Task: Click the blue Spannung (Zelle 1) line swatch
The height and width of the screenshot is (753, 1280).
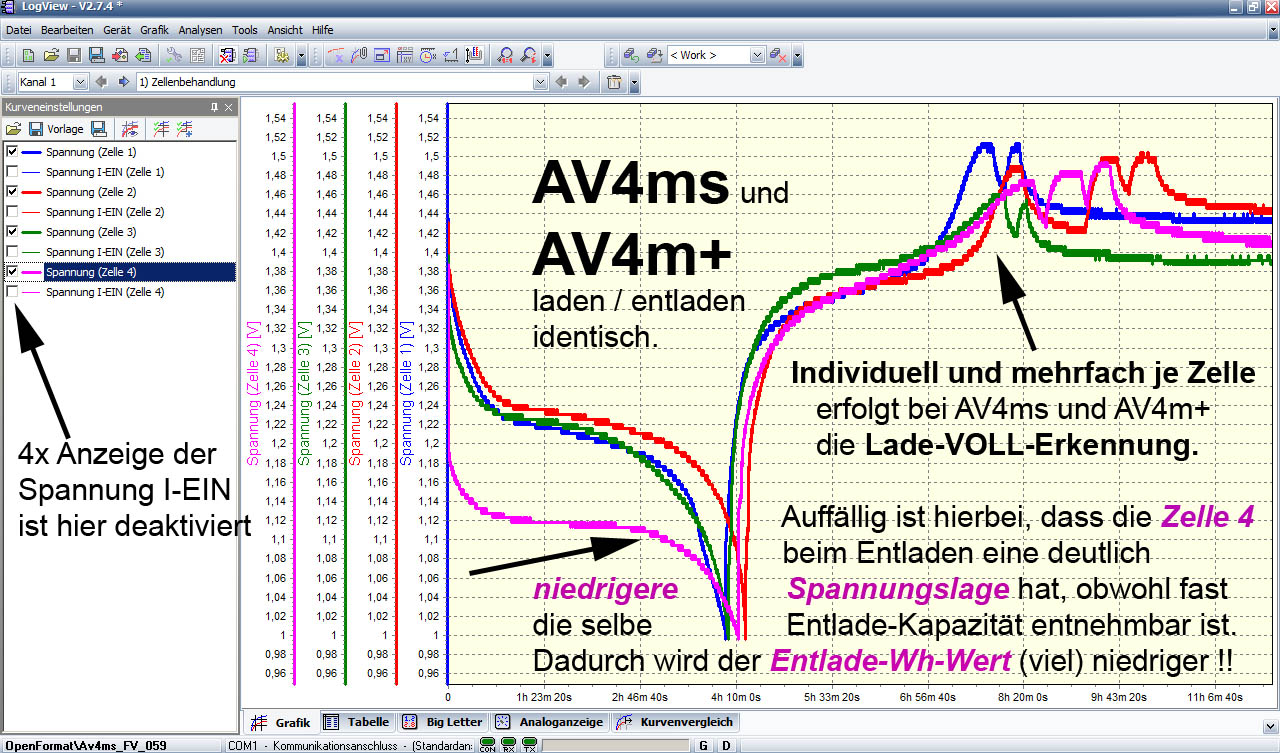Action: (32, 152)
